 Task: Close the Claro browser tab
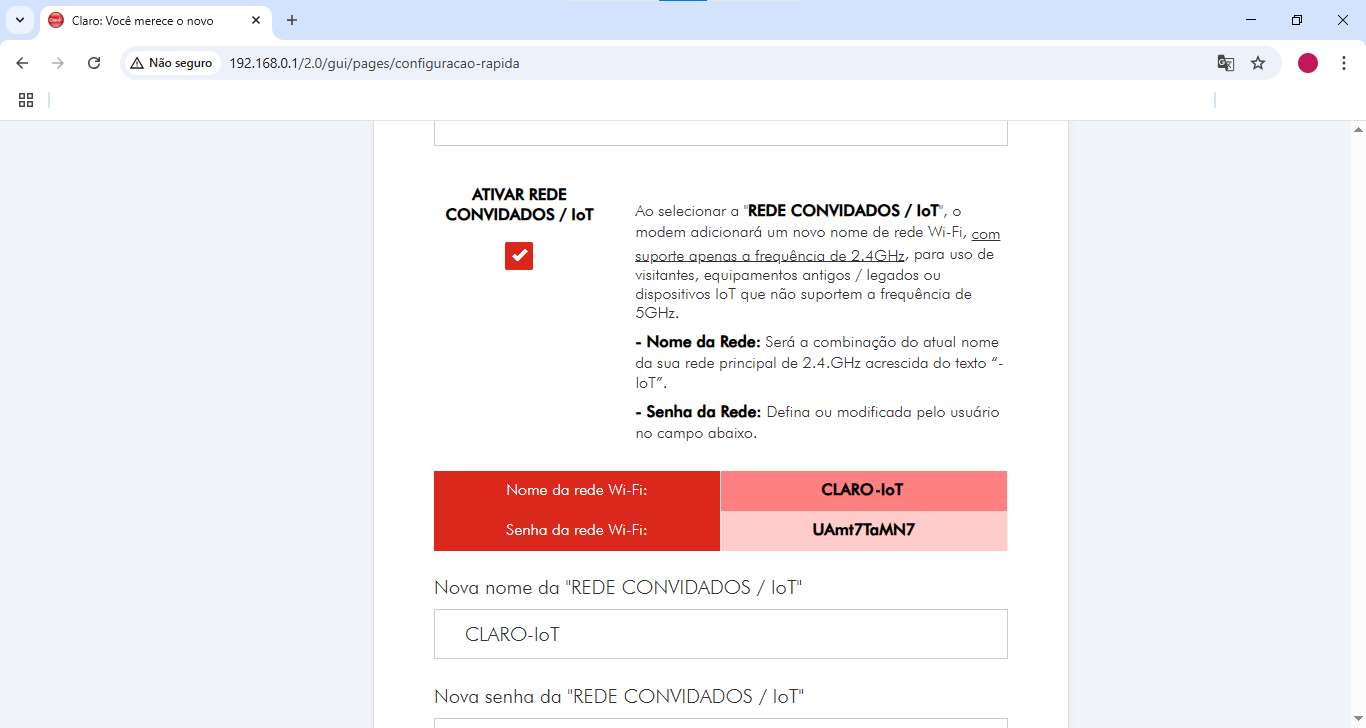pyautogui.click(x=255, y=20)
